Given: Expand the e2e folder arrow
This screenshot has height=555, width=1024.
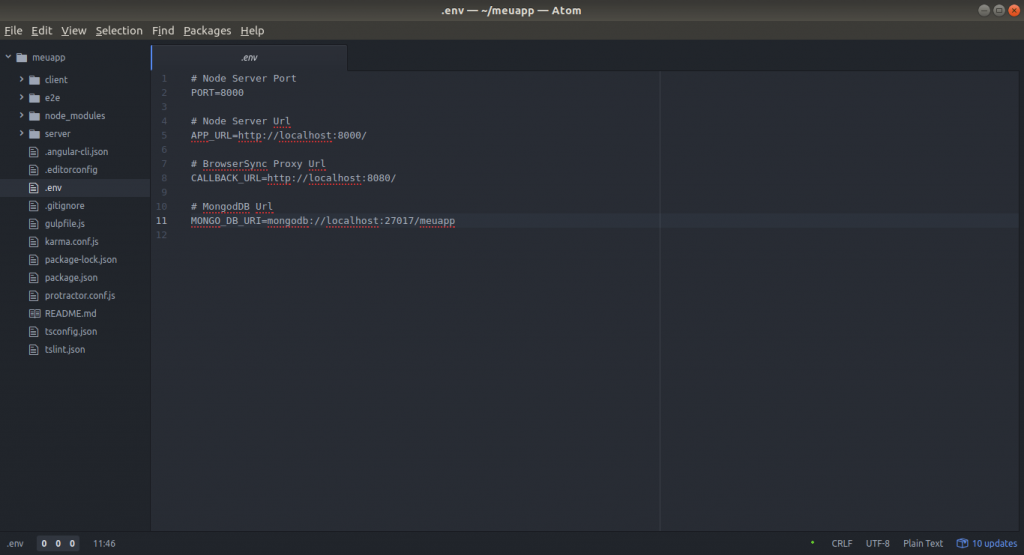Looking at the screenshot, I should pyautogui.click(x=21, y=98).
